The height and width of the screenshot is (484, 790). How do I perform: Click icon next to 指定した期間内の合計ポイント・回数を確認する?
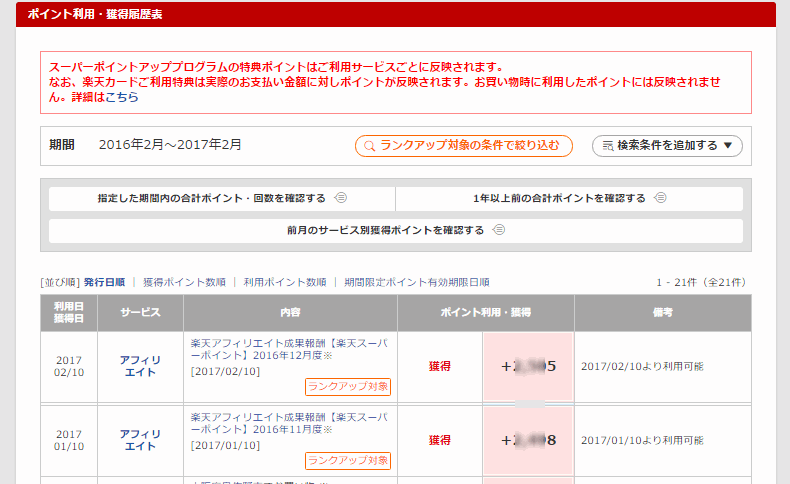click(341, 198)
